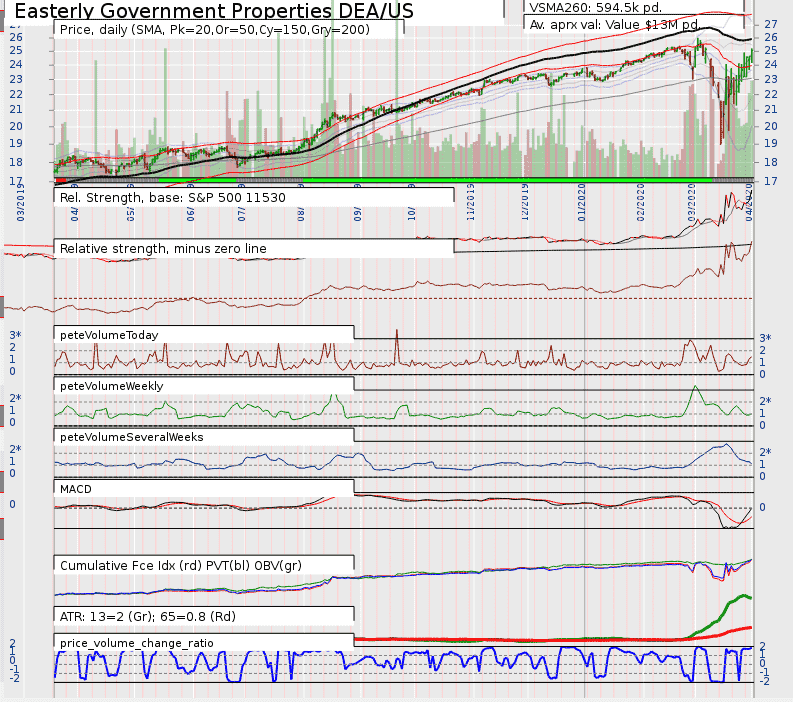Click the 3* mark left of peteVolumeToday
The image size is (793, 702).
pyautogui.click(x=15, y=335)
